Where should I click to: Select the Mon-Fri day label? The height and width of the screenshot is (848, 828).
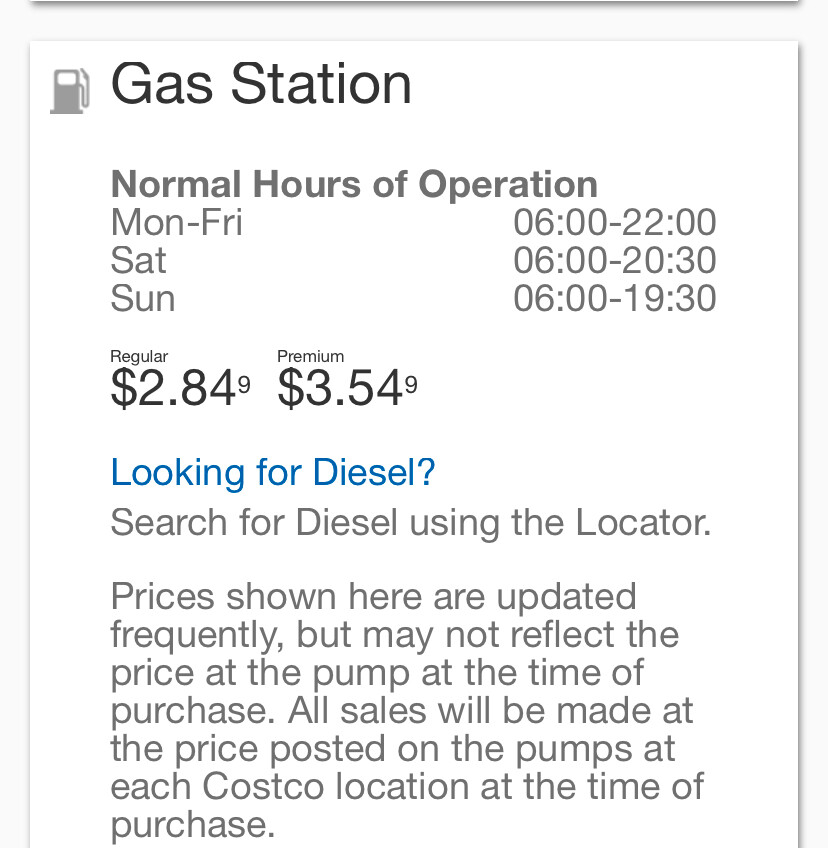click(176, 222)
